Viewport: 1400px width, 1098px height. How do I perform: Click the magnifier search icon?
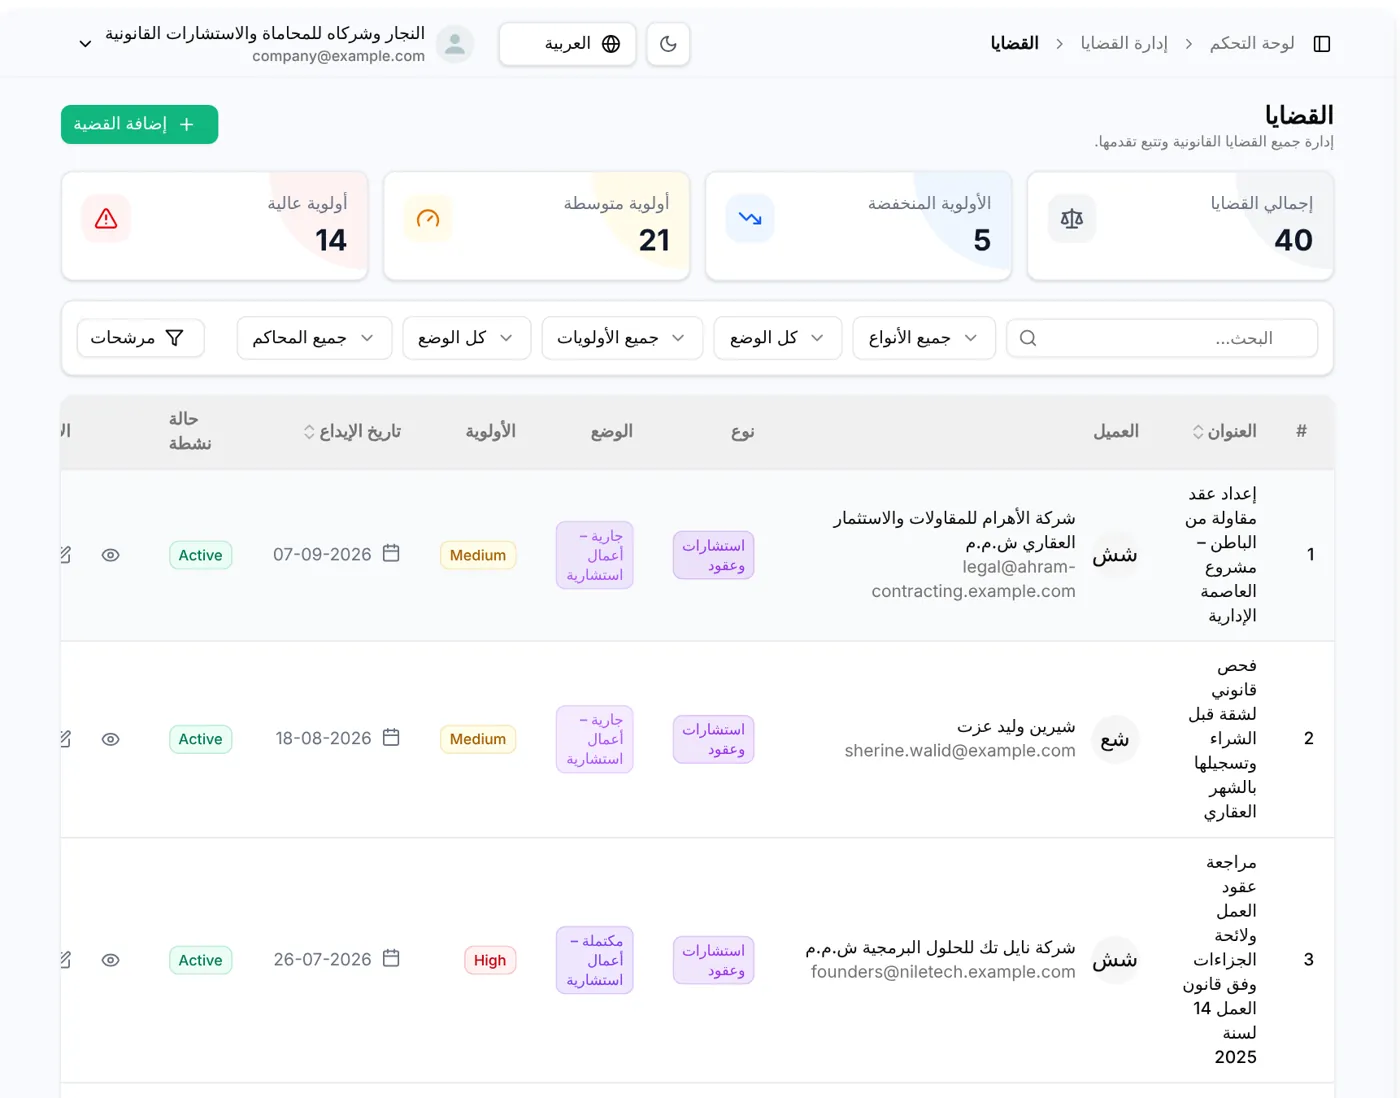click(x=1028, y=338)
